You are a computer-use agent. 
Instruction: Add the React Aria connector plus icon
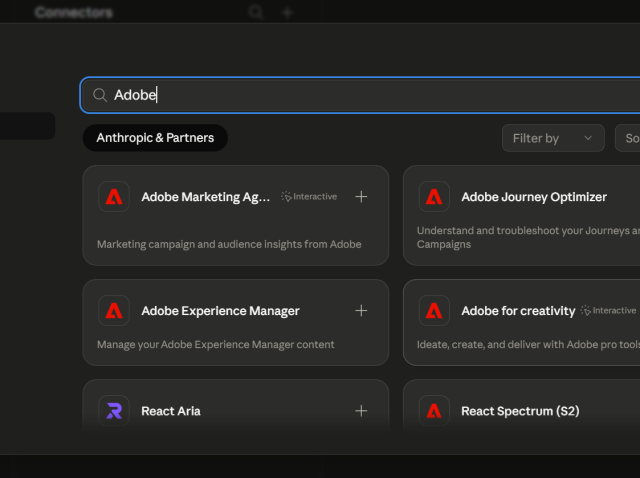(361, 411)
